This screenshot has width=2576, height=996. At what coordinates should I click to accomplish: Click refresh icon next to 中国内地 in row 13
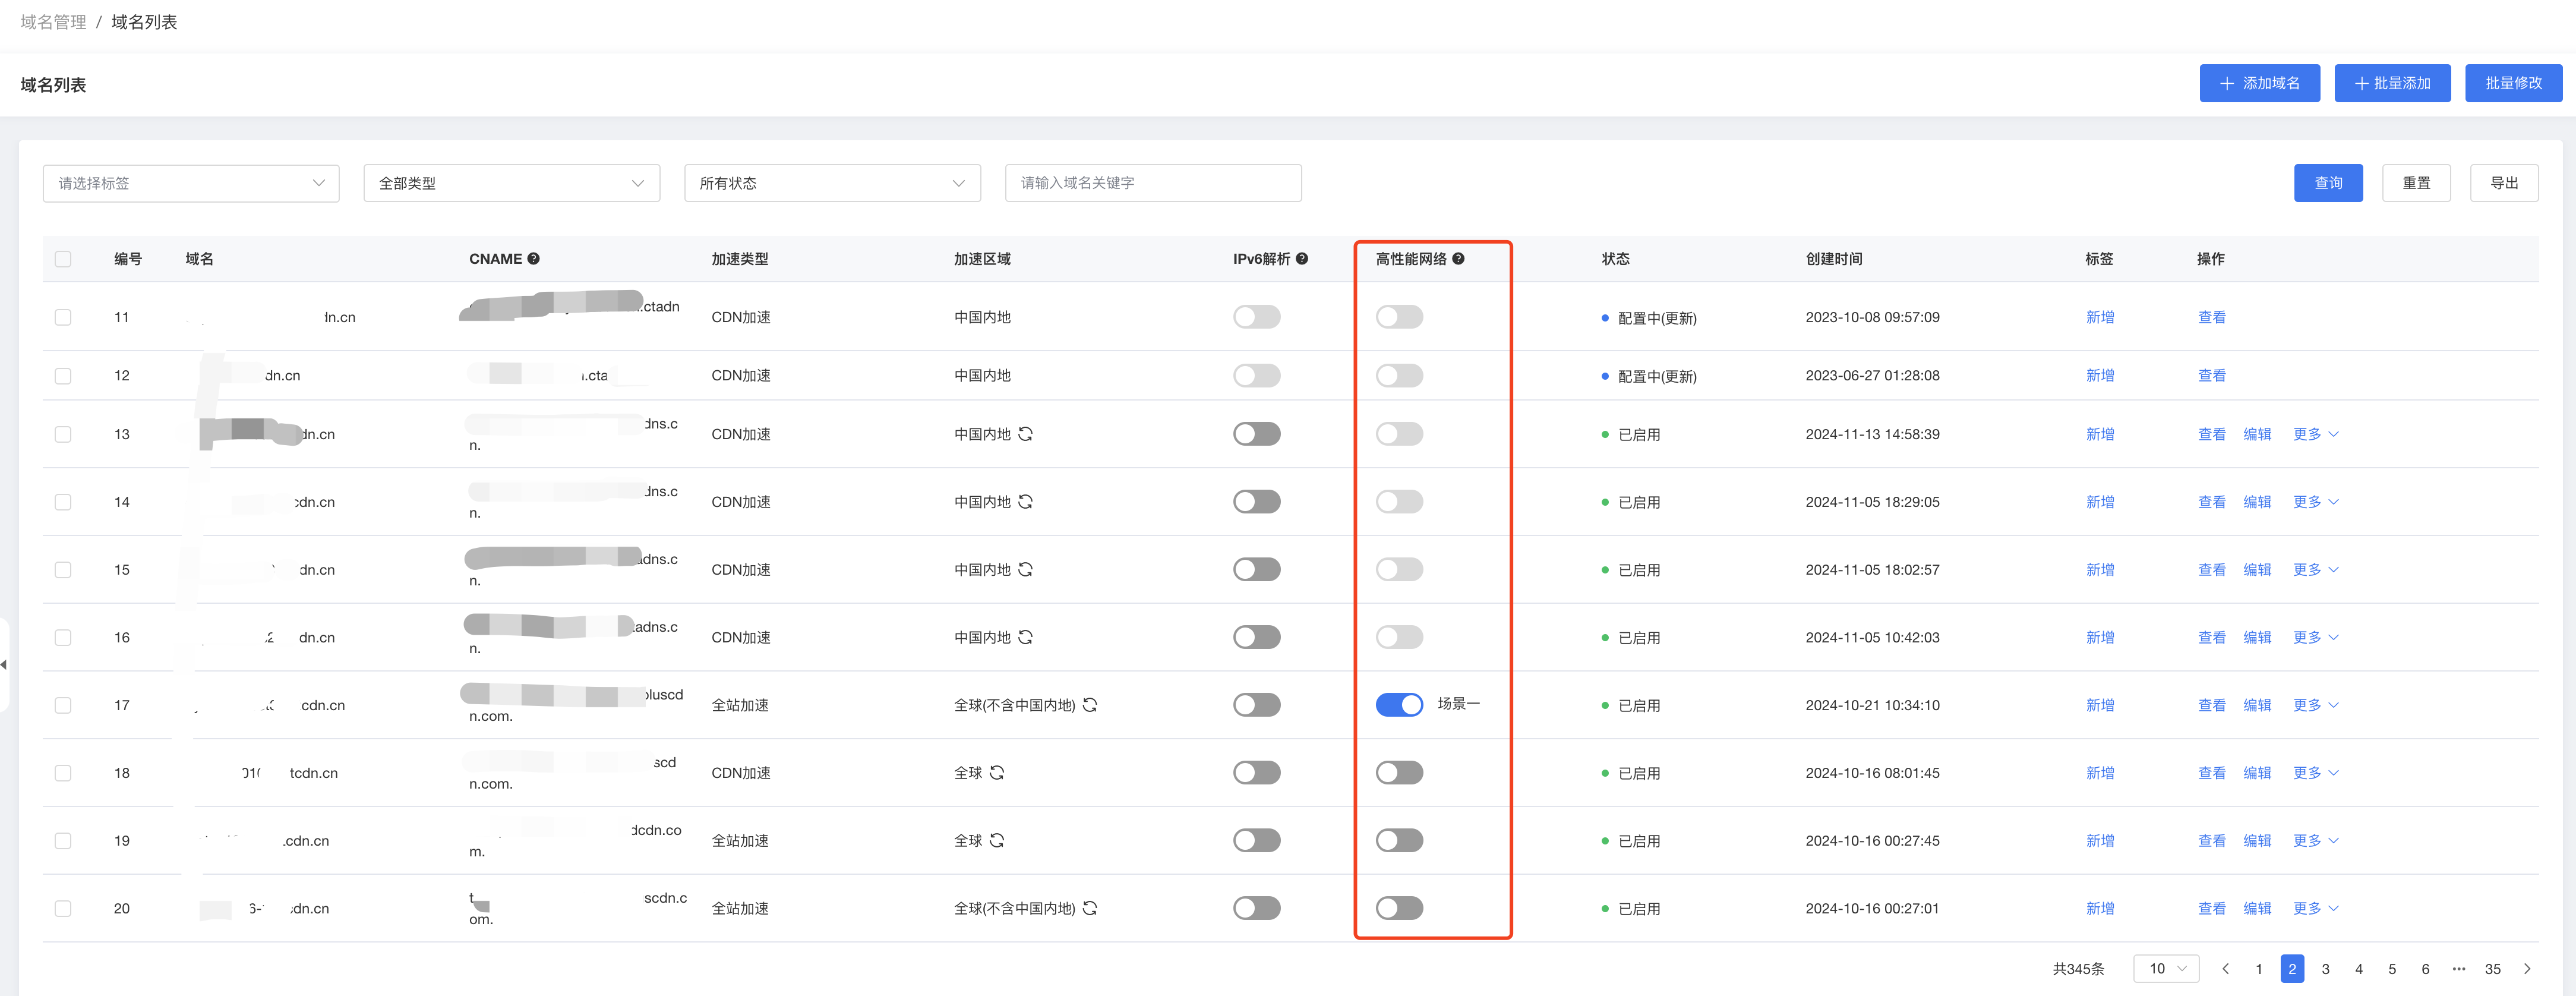[1025, 434]
